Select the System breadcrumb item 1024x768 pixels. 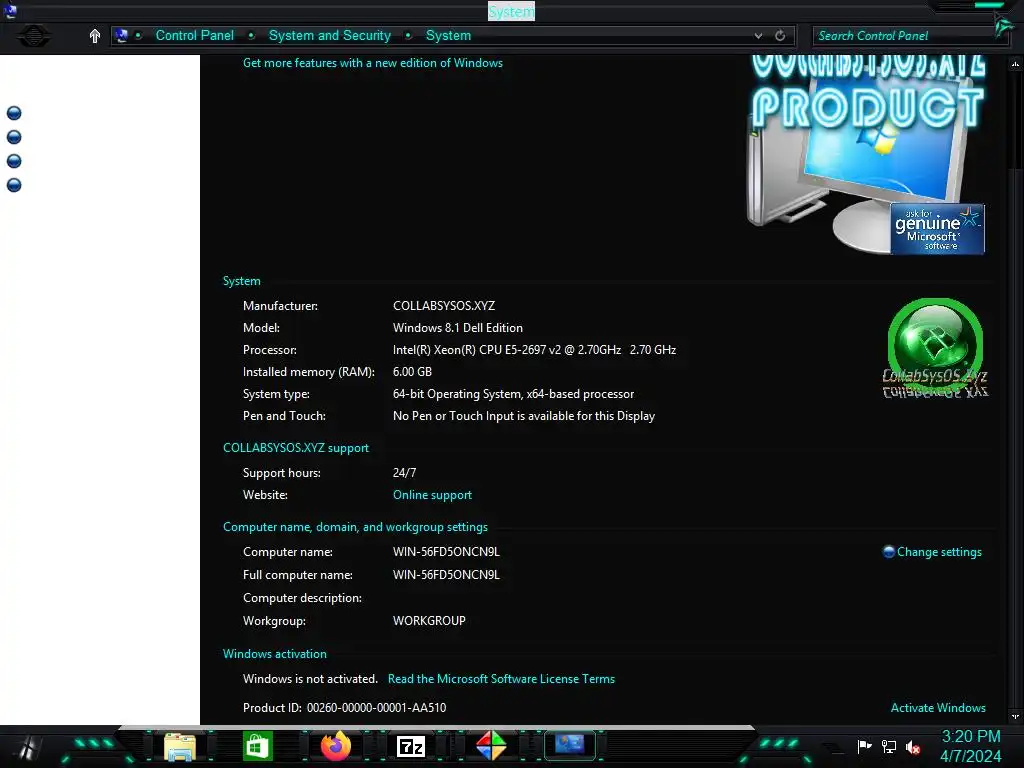click(x=448, y=35)
